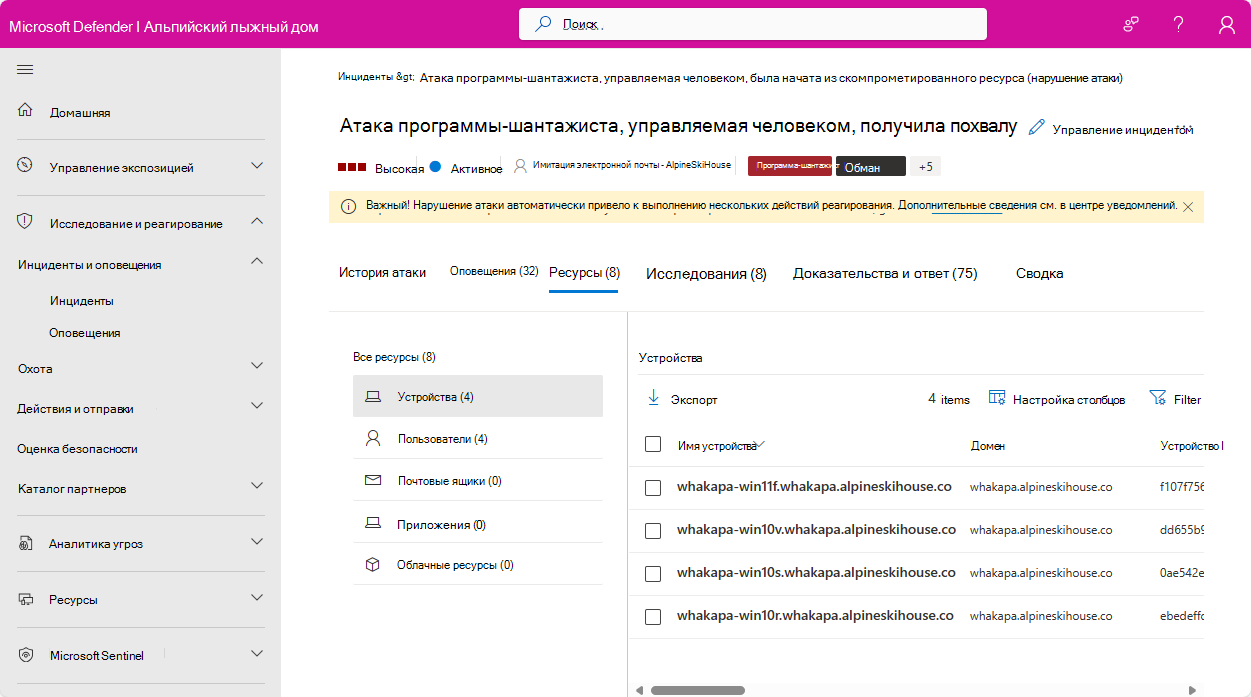1251x697 pixels.
Task: Open the Домашняя home icon
Action: [26, 111]
